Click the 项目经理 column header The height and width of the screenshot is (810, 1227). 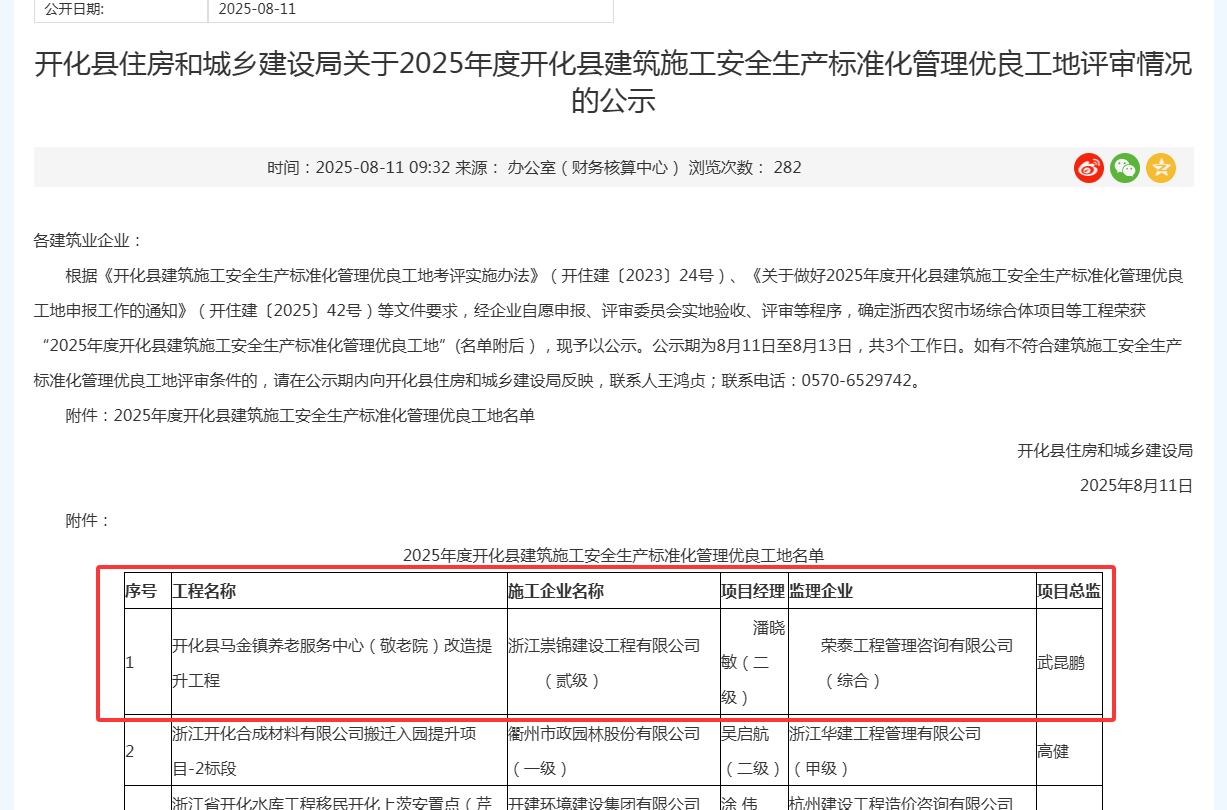coord(752,591)
